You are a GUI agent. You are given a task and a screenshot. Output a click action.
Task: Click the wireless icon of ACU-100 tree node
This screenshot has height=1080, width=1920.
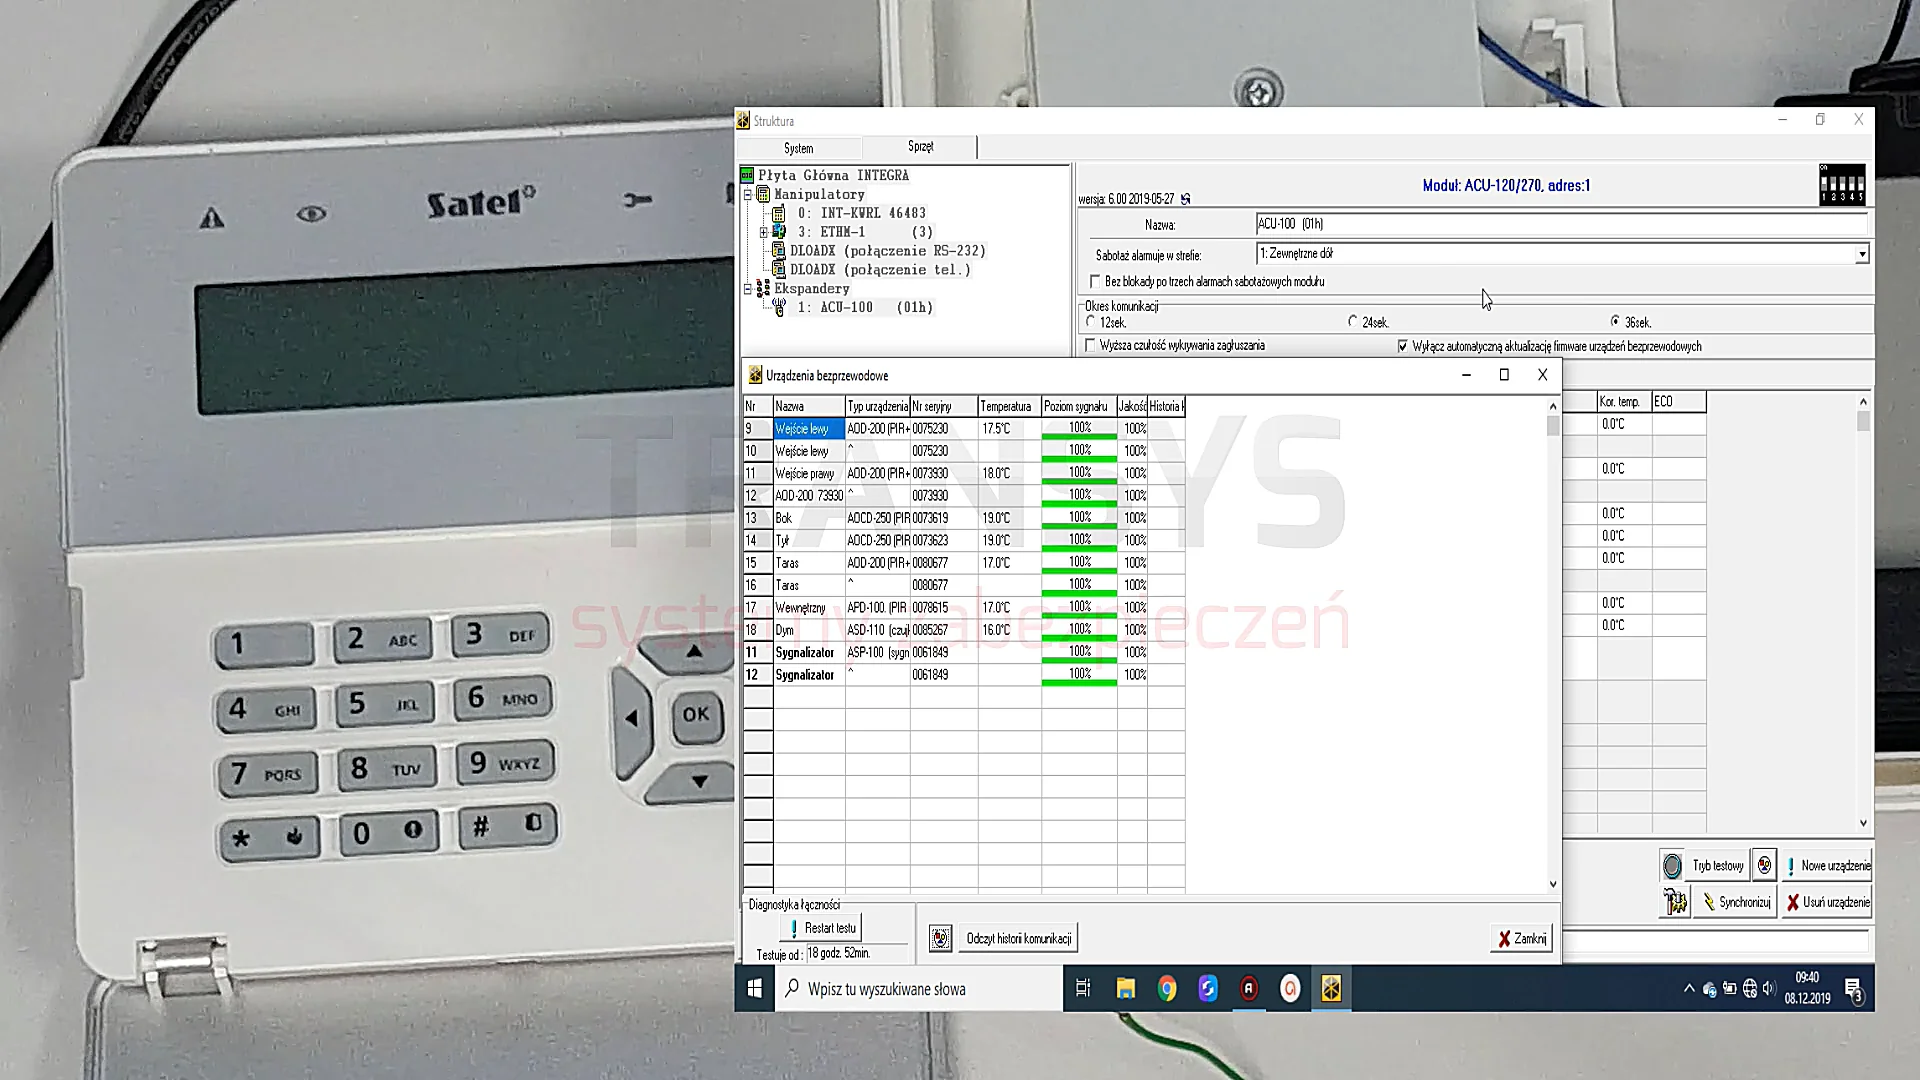[779, 307]
